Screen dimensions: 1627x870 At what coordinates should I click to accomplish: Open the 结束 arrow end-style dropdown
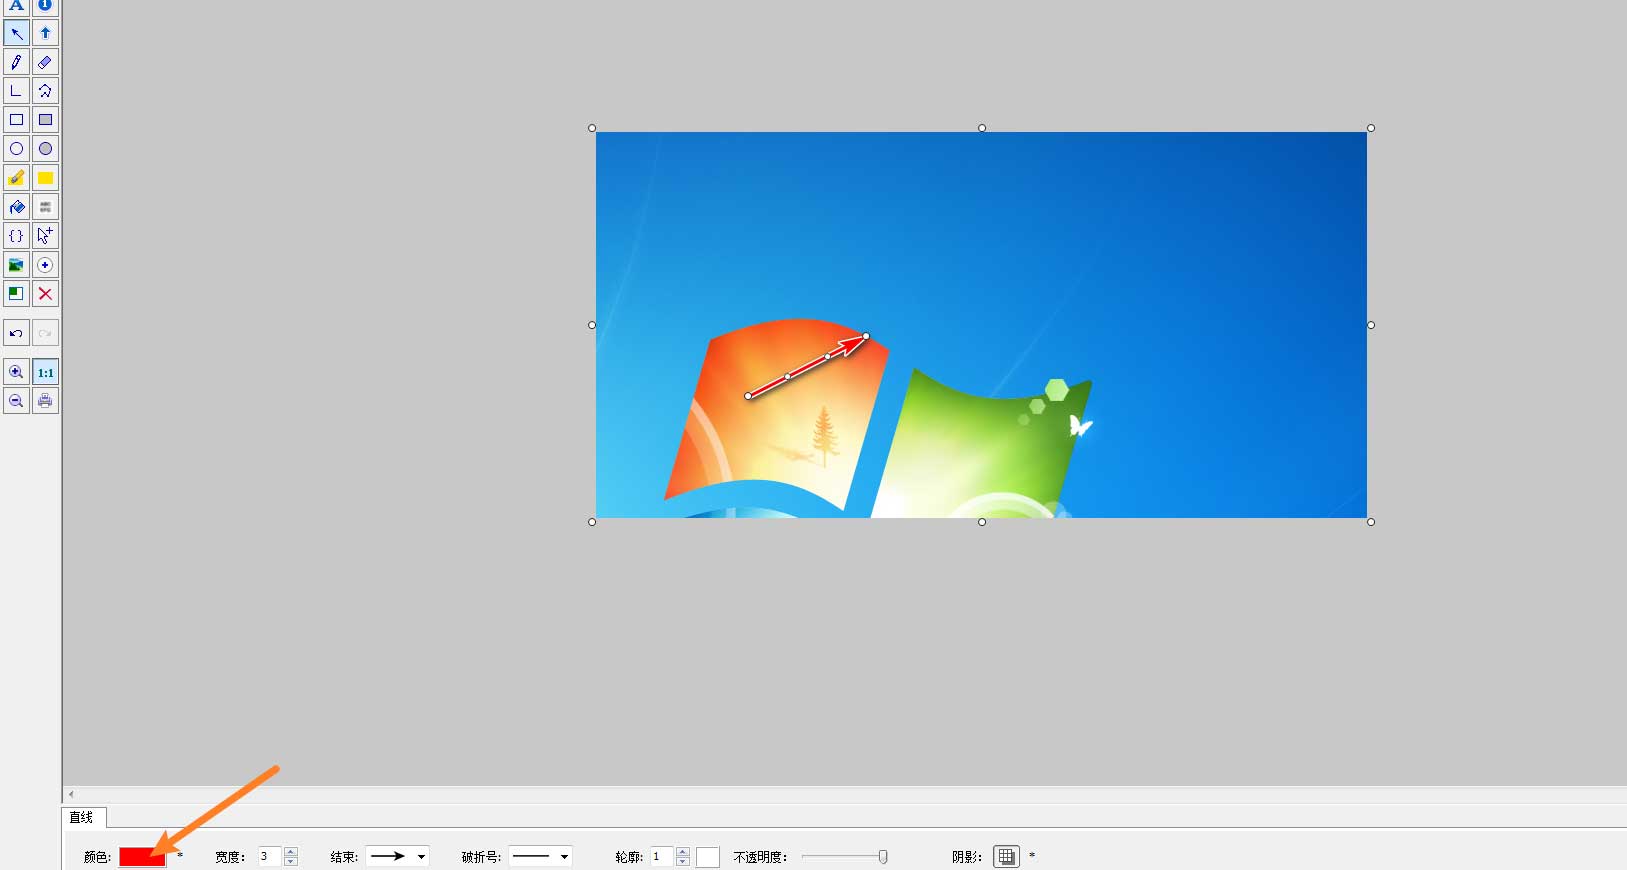click(x=398, y=856)
